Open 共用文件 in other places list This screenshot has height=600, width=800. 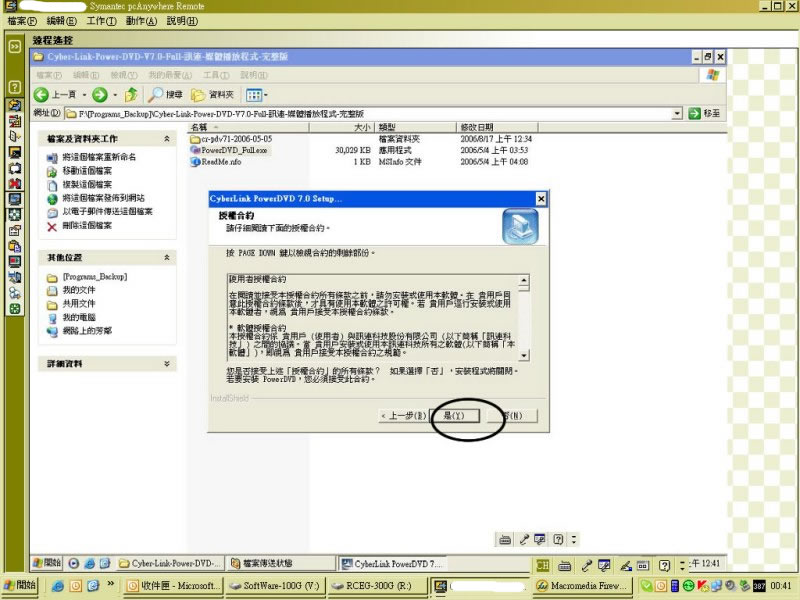pyautogui.click(x=79, y=304)
